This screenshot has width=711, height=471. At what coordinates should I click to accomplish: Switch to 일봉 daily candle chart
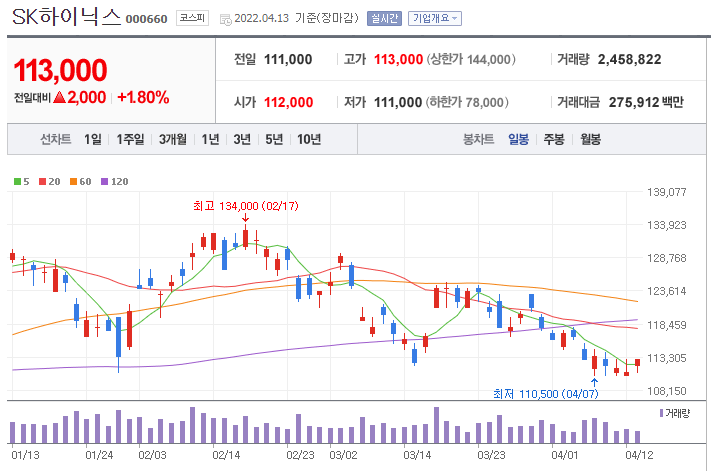click(518, 139)
